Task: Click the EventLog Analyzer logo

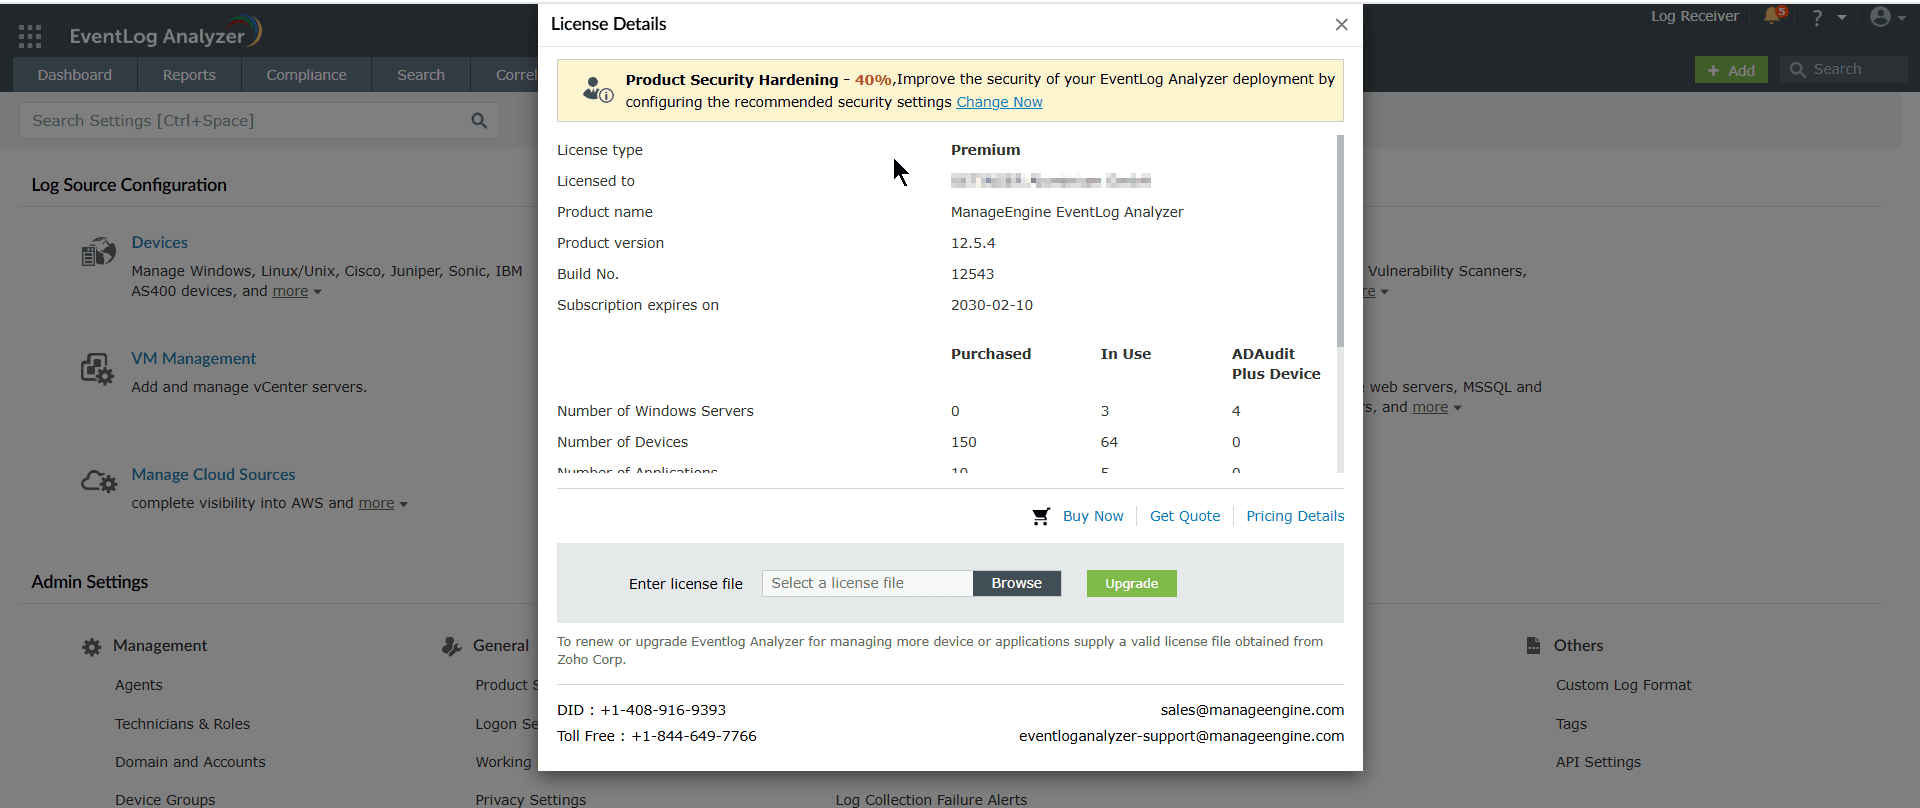Action: click(x=165, y=33)
